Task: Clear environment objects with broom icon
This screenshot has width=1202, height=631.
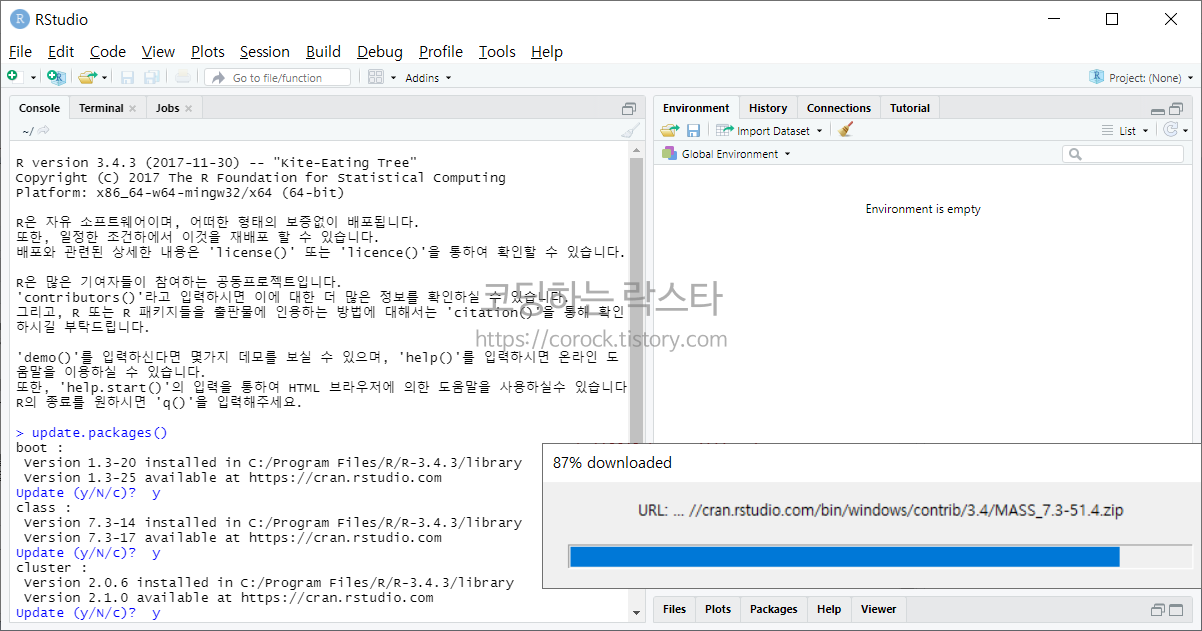Action: click(x=846, y=130)
